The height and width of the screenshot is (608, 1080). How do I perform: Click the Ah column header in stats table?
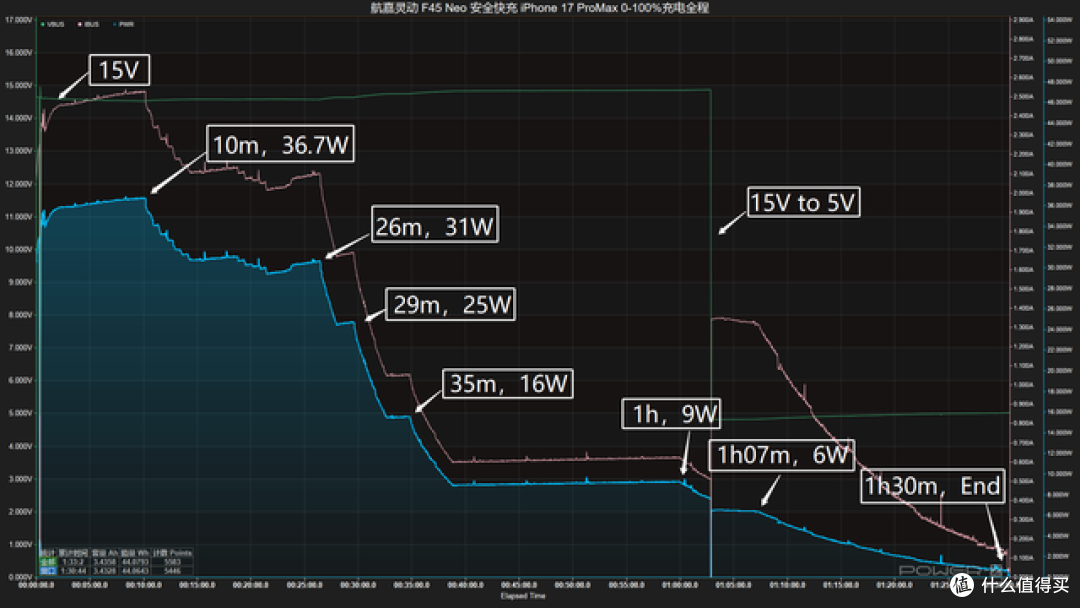coord(105,553)
